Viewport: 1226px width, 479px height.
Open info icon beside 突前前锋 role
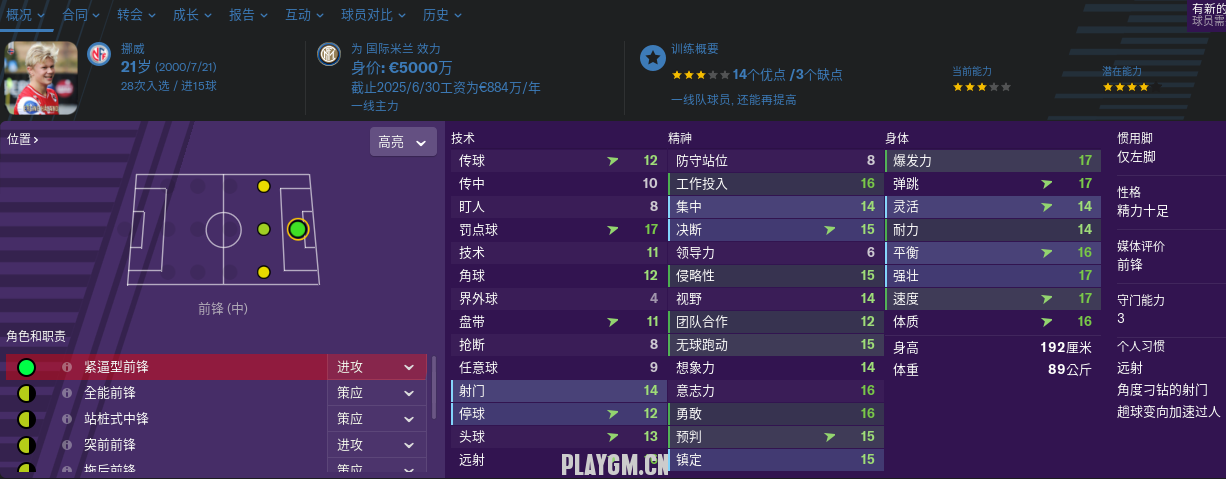tap(68, 445)
